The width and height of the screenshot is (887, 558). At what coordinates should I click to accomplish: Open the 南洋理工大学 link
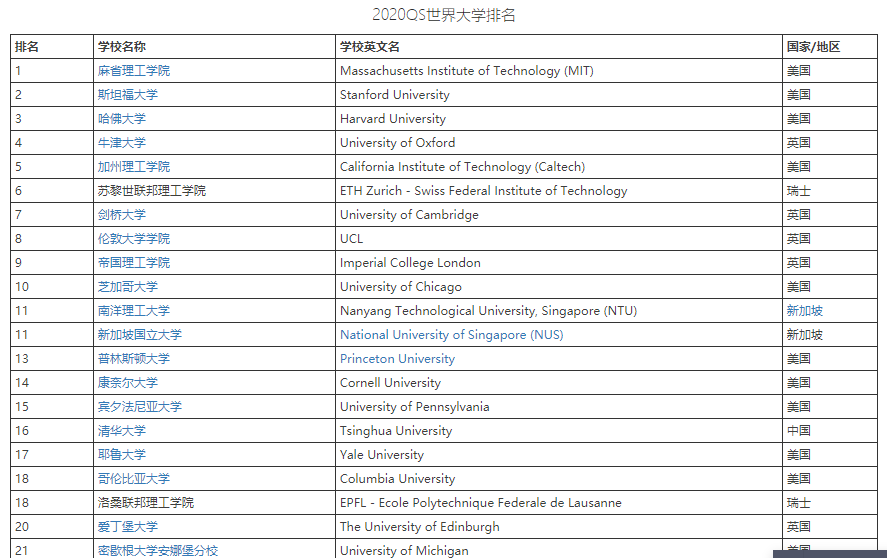tap(134, 311)
